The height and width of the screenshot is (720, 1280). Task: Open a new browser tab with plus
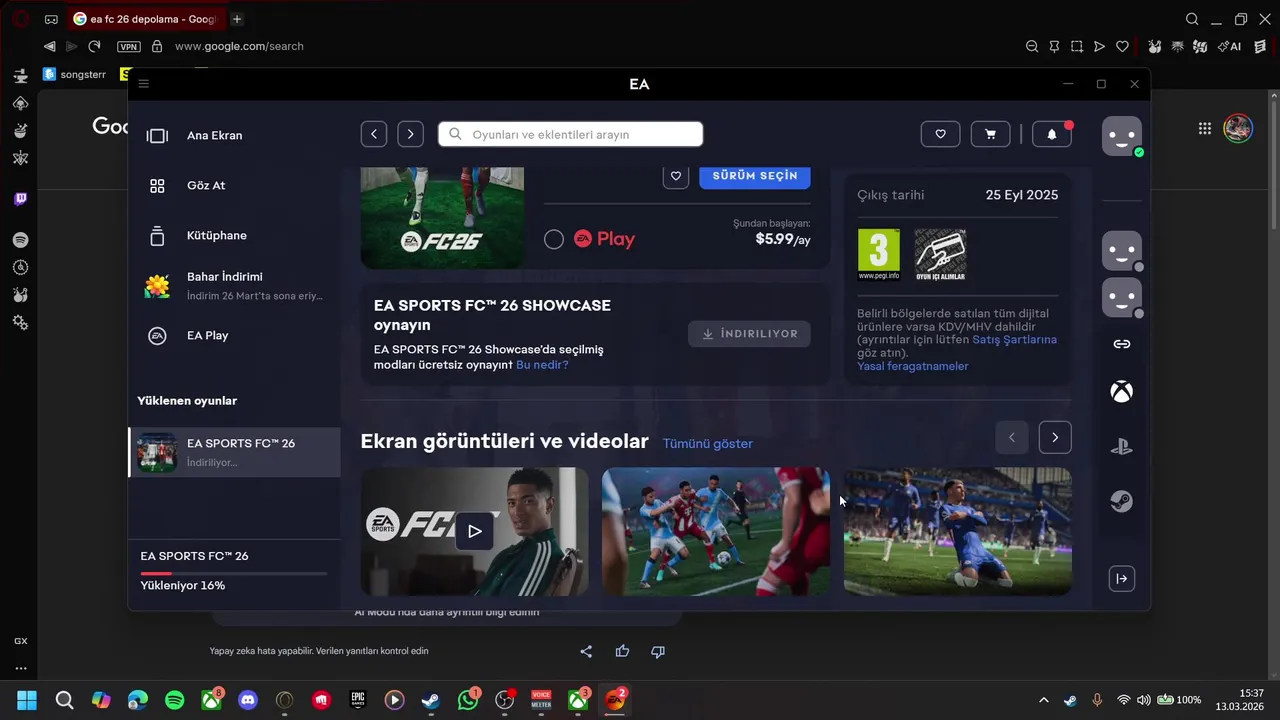237,19
